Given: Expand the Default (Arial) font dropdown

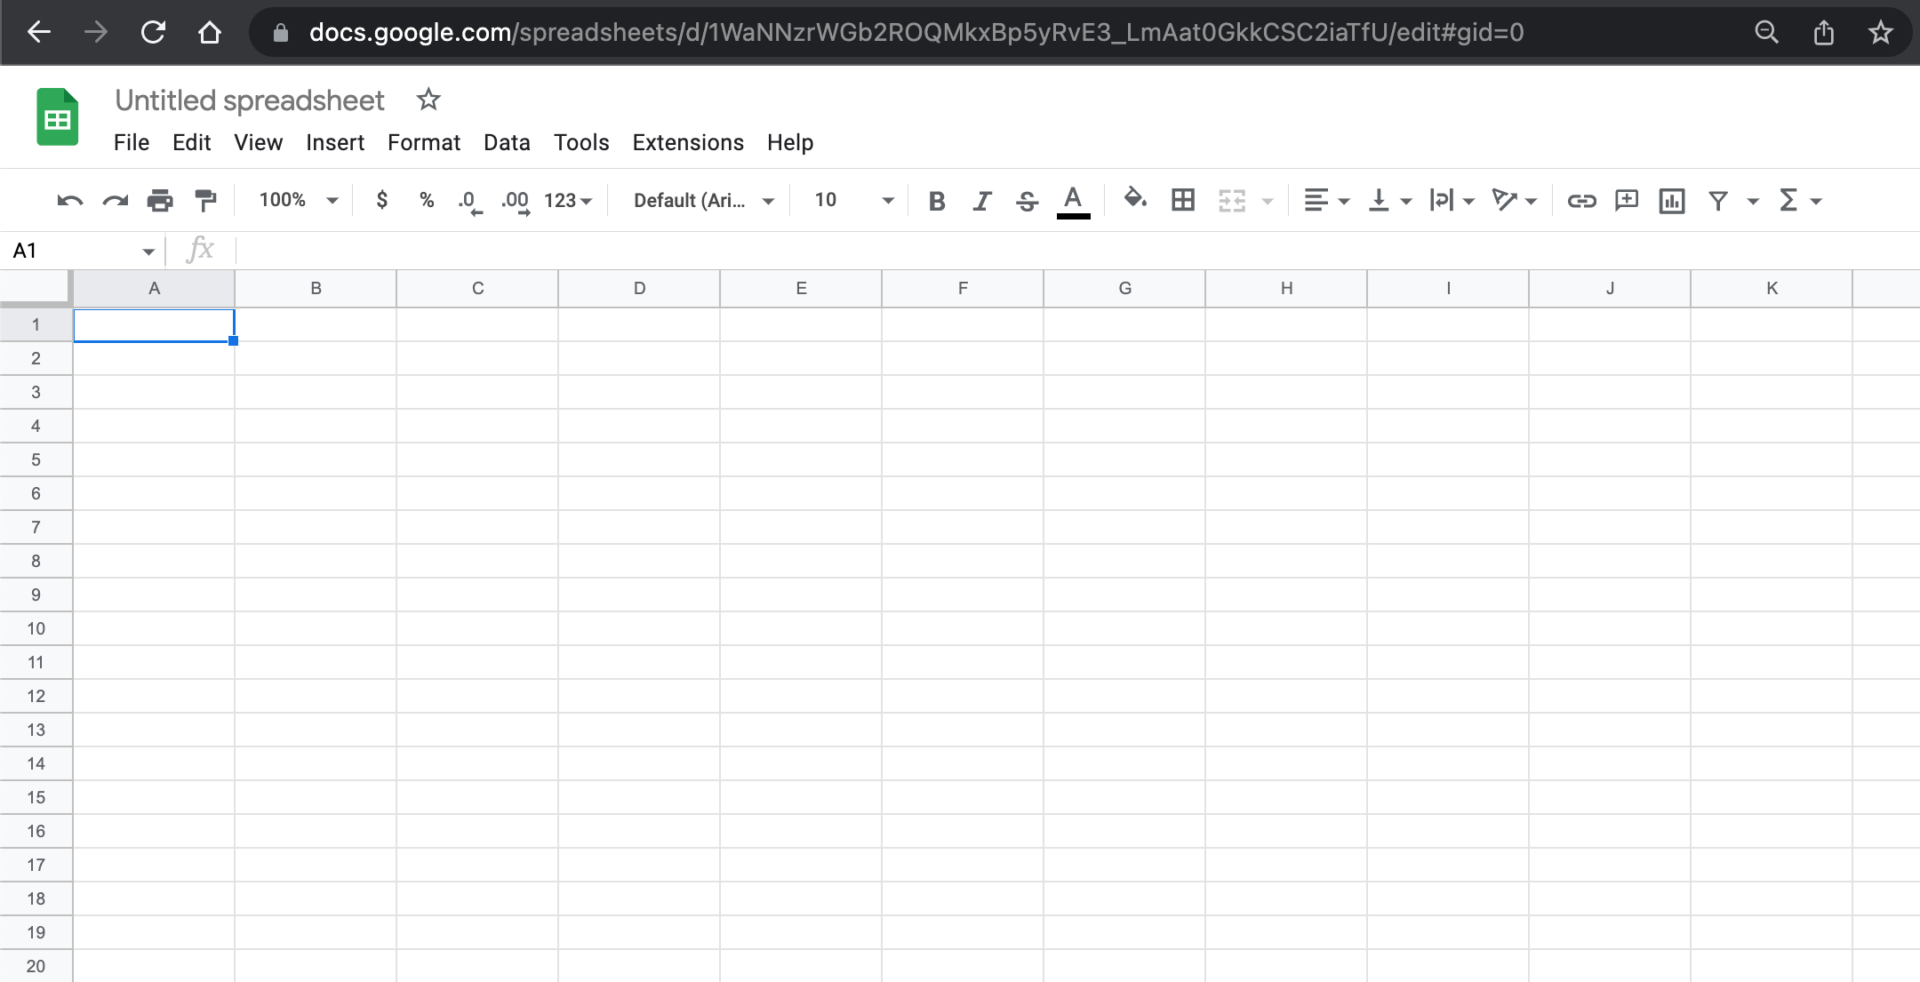Looking at the screenshot, I should click(703, 200).
